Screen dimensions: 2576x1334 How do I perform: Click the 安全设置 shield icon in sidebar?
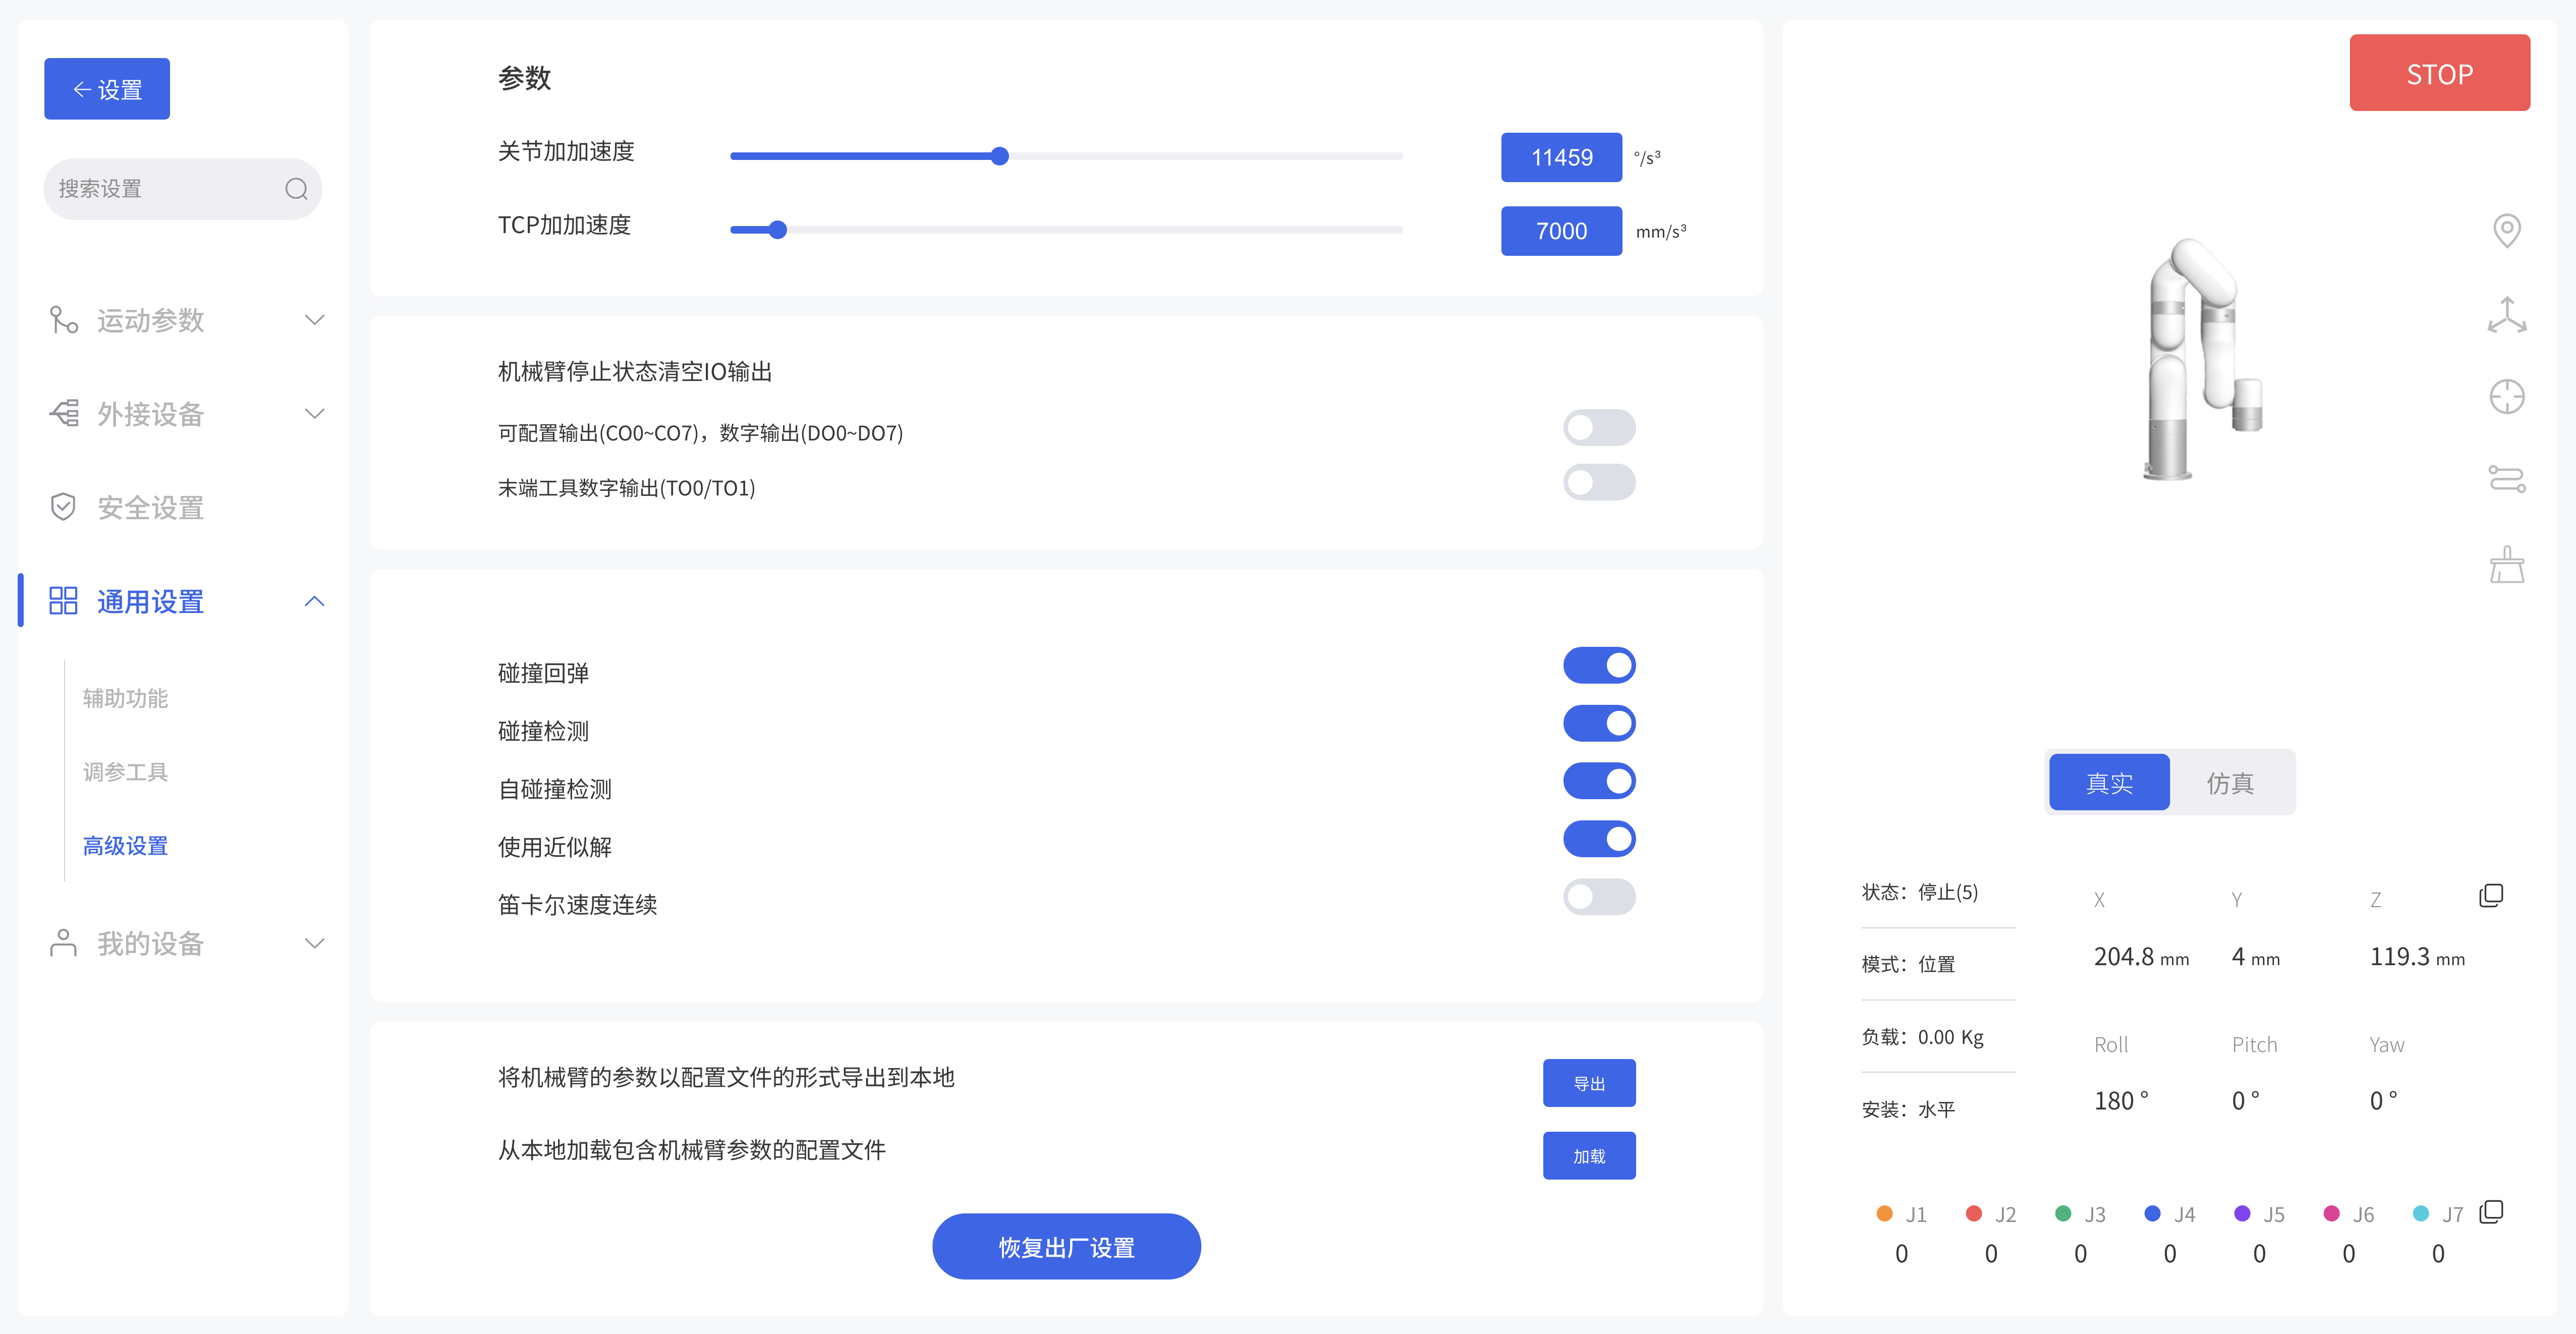point(63,507)
